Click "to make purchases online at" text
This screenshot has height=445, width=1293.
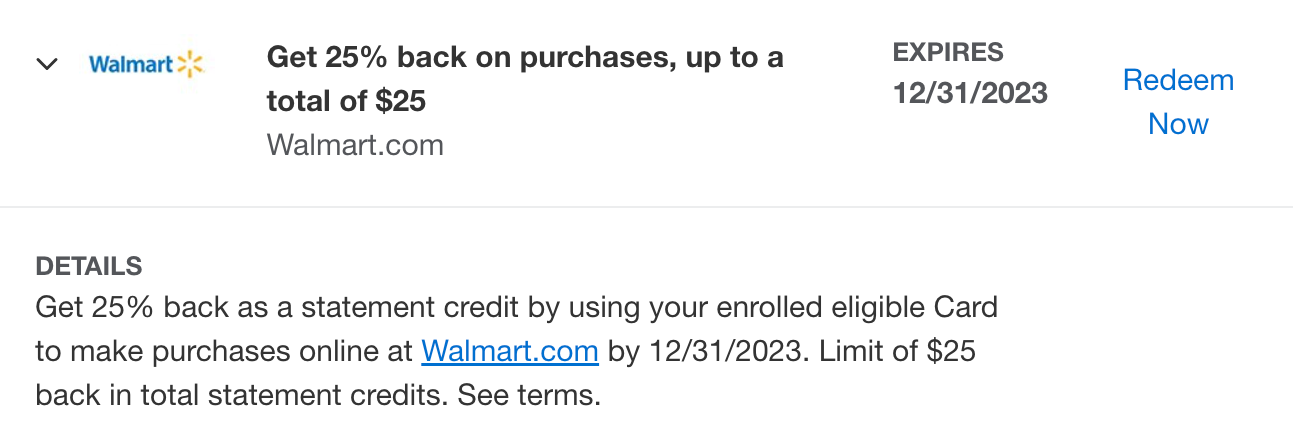(224, 351)
